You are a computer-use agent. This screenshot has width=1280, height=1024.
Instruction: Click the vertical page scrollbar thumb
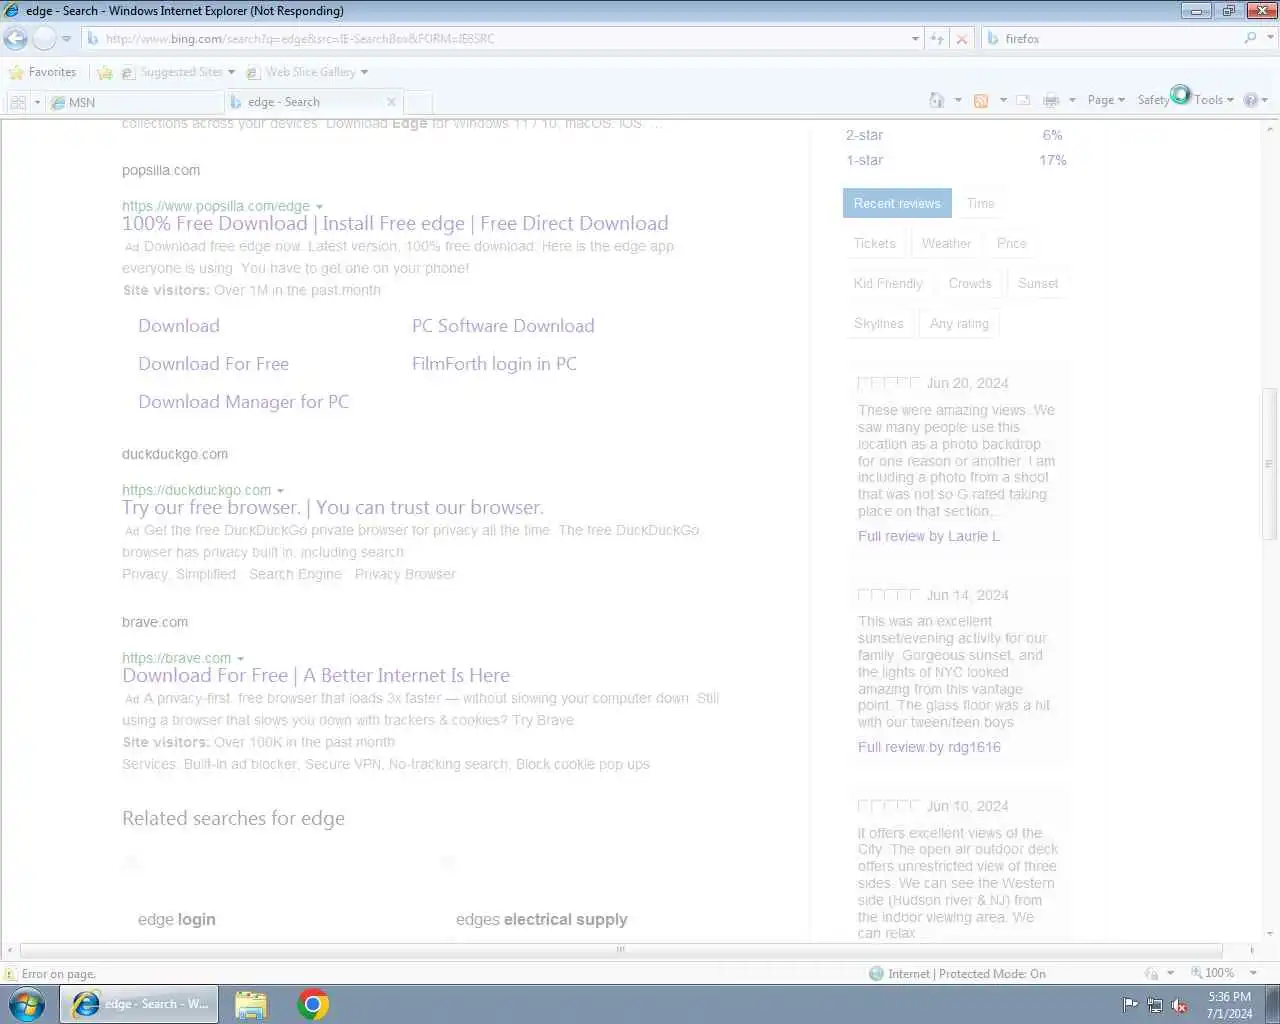point(1271,463)
